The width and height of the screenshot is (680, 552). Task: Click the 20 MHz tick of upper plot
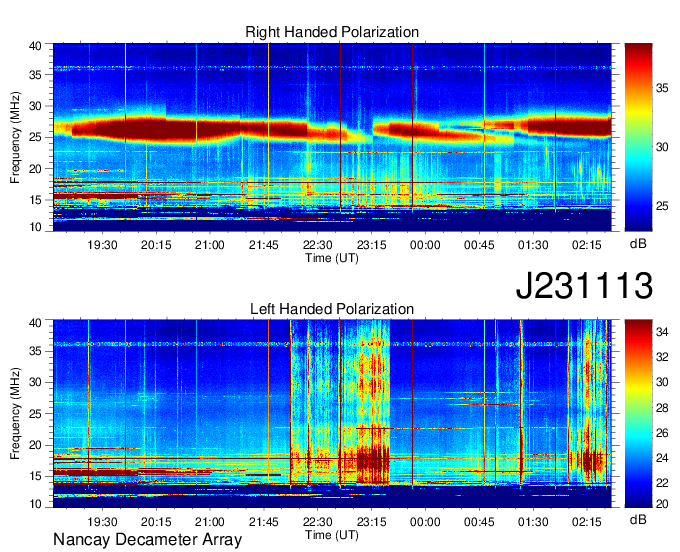(x=35, y=169)
